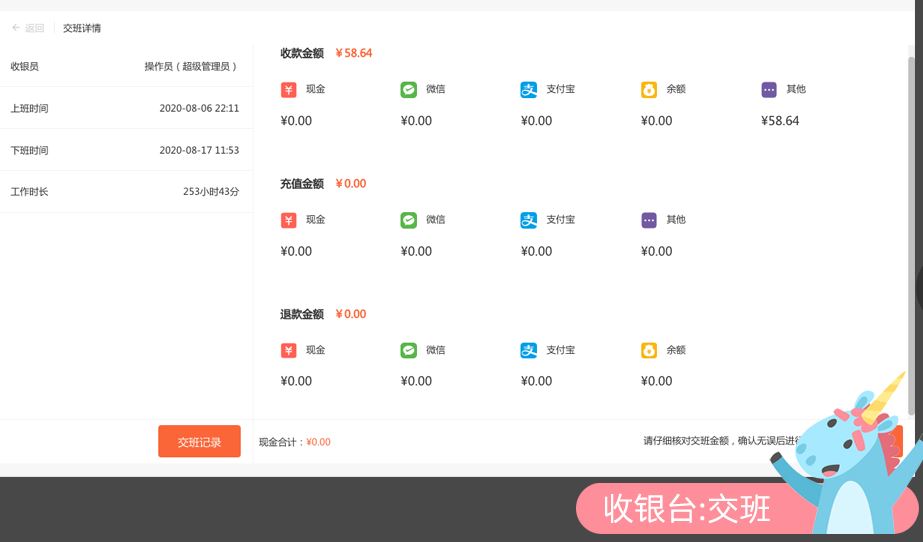The image size is (923, 542).
Task: Click the cash icon under 收款金额
Action: (x=289, y=90)
